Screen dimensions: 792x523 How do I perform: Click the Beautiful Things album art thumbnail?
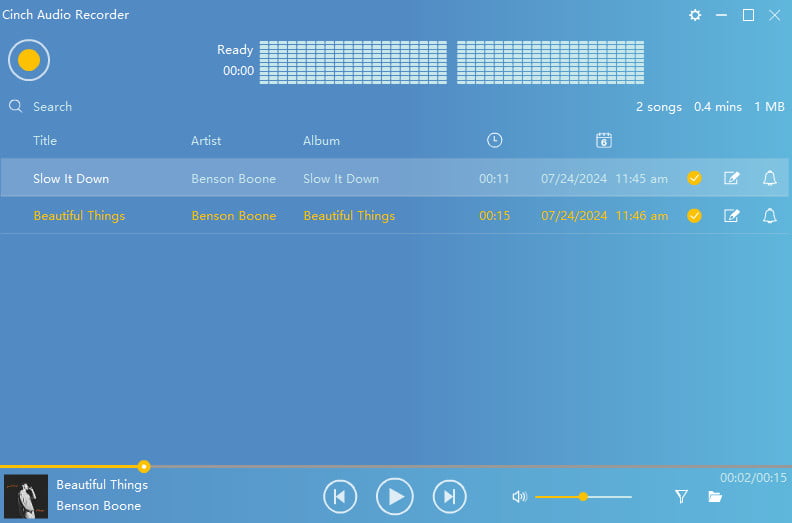pyautogui.click(x=26, y=496)
